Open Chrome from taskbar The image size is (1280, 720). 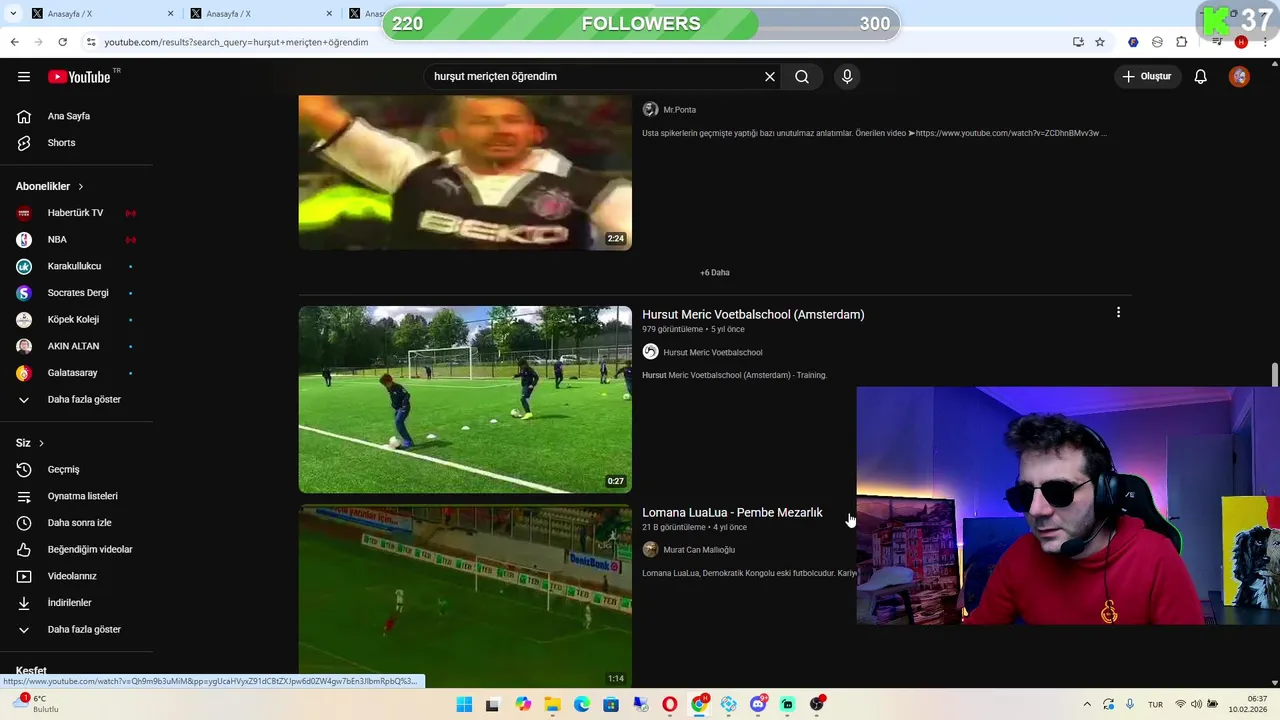(699, 704)
